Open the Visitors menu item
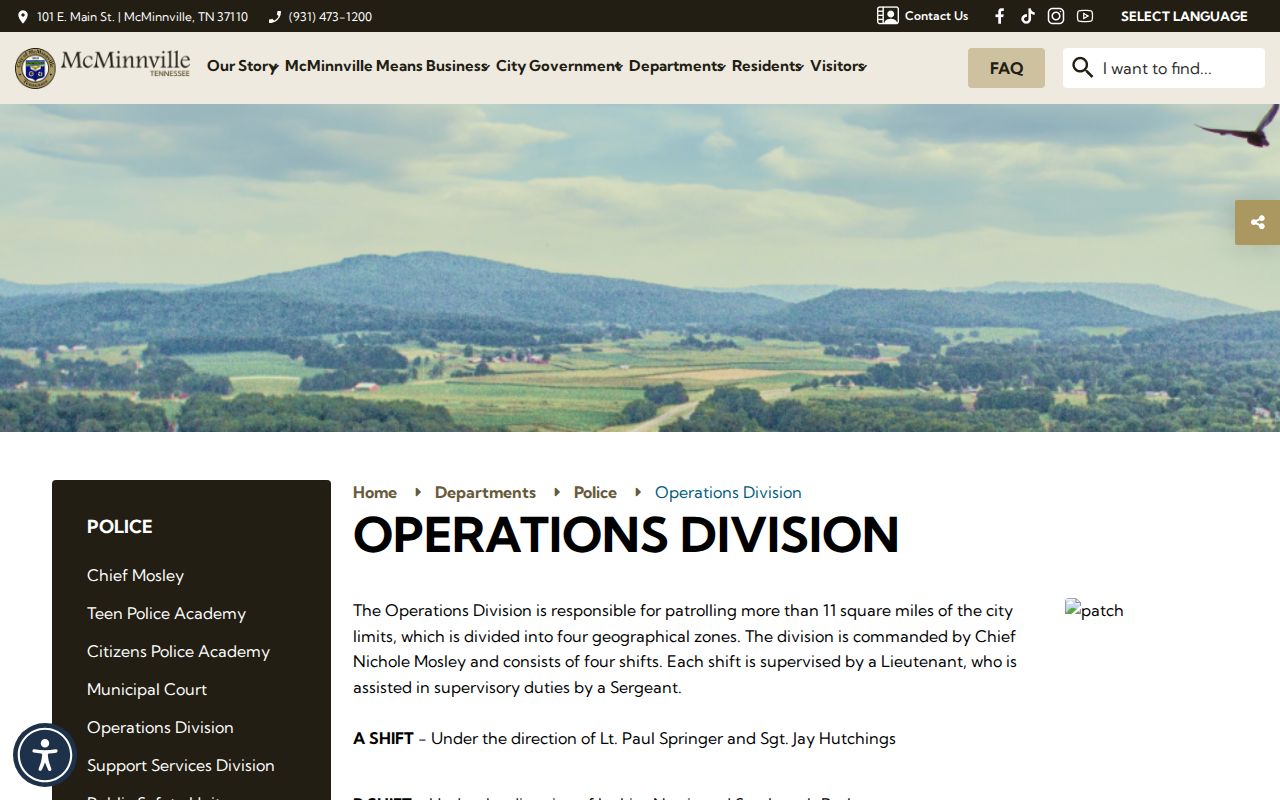 coord(838,66)
